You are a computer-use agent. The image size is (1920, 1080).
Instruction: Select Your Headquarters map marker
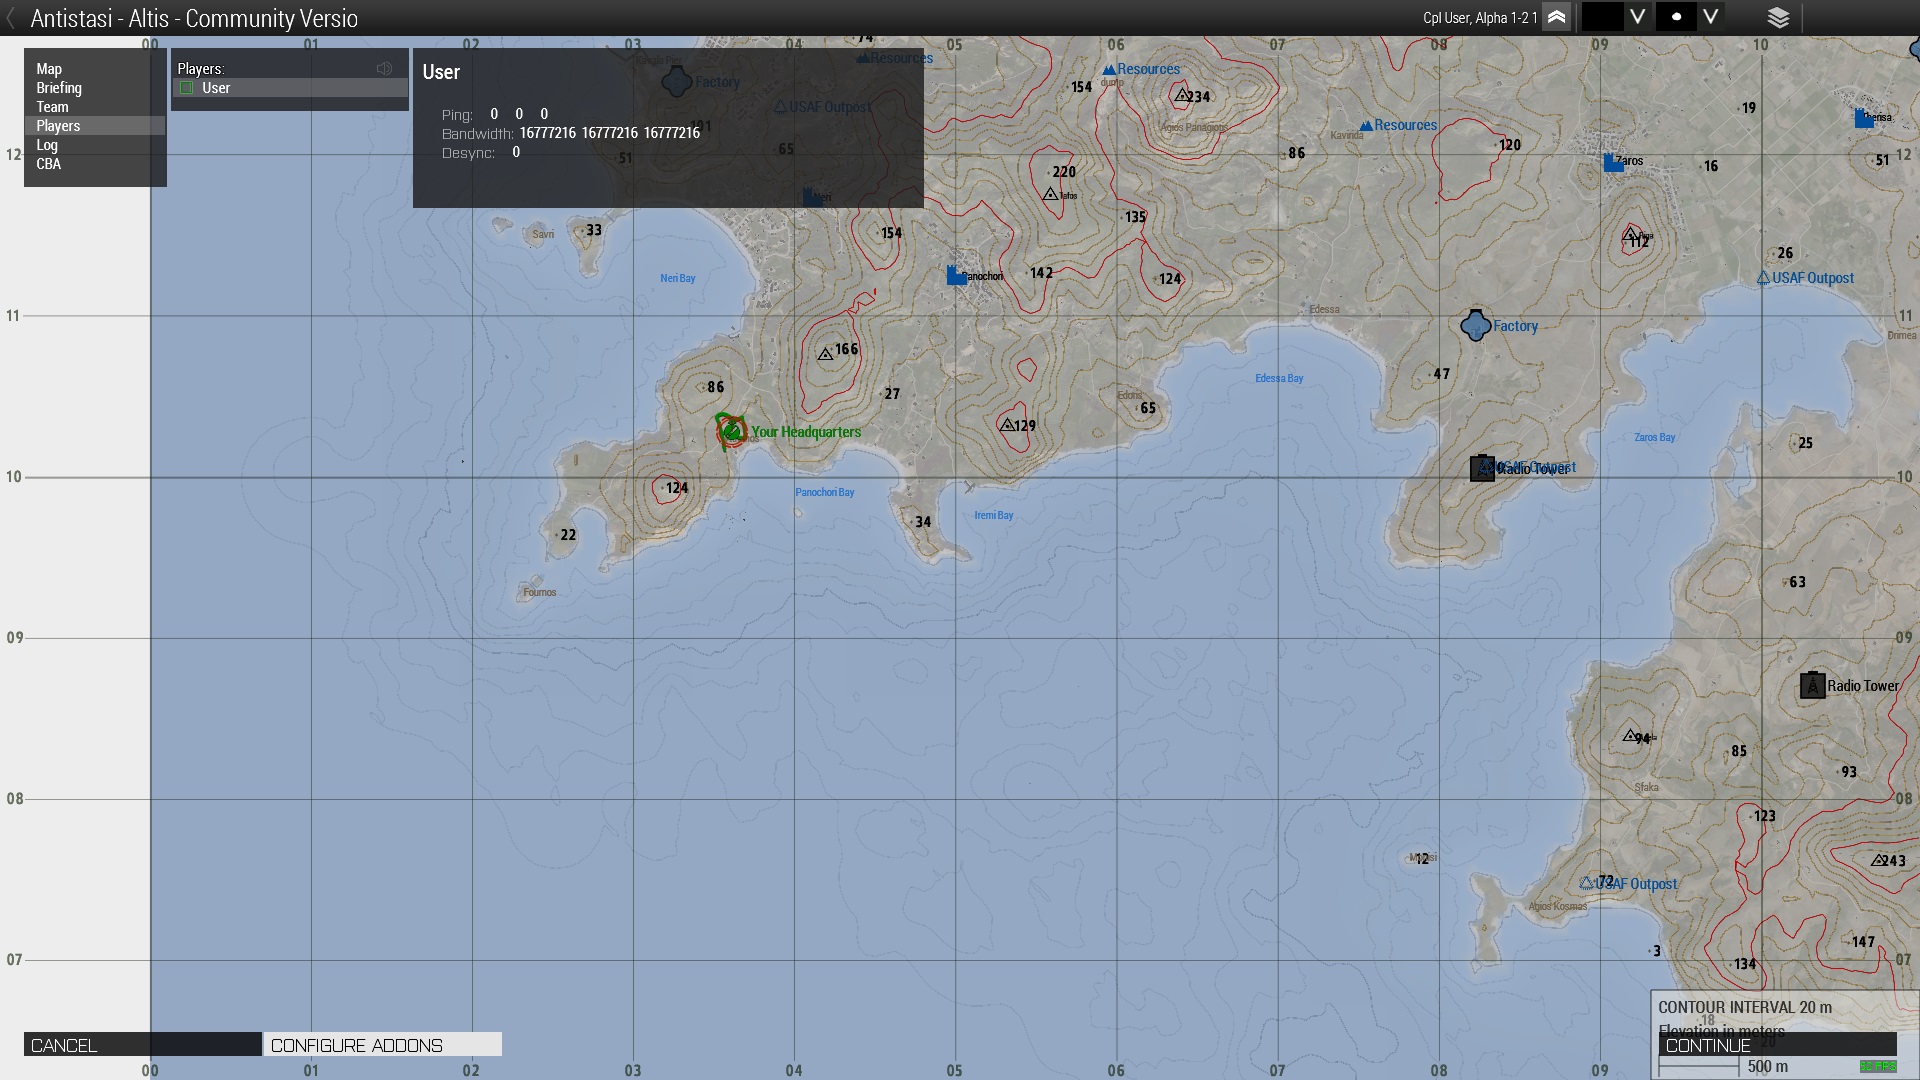732,431
